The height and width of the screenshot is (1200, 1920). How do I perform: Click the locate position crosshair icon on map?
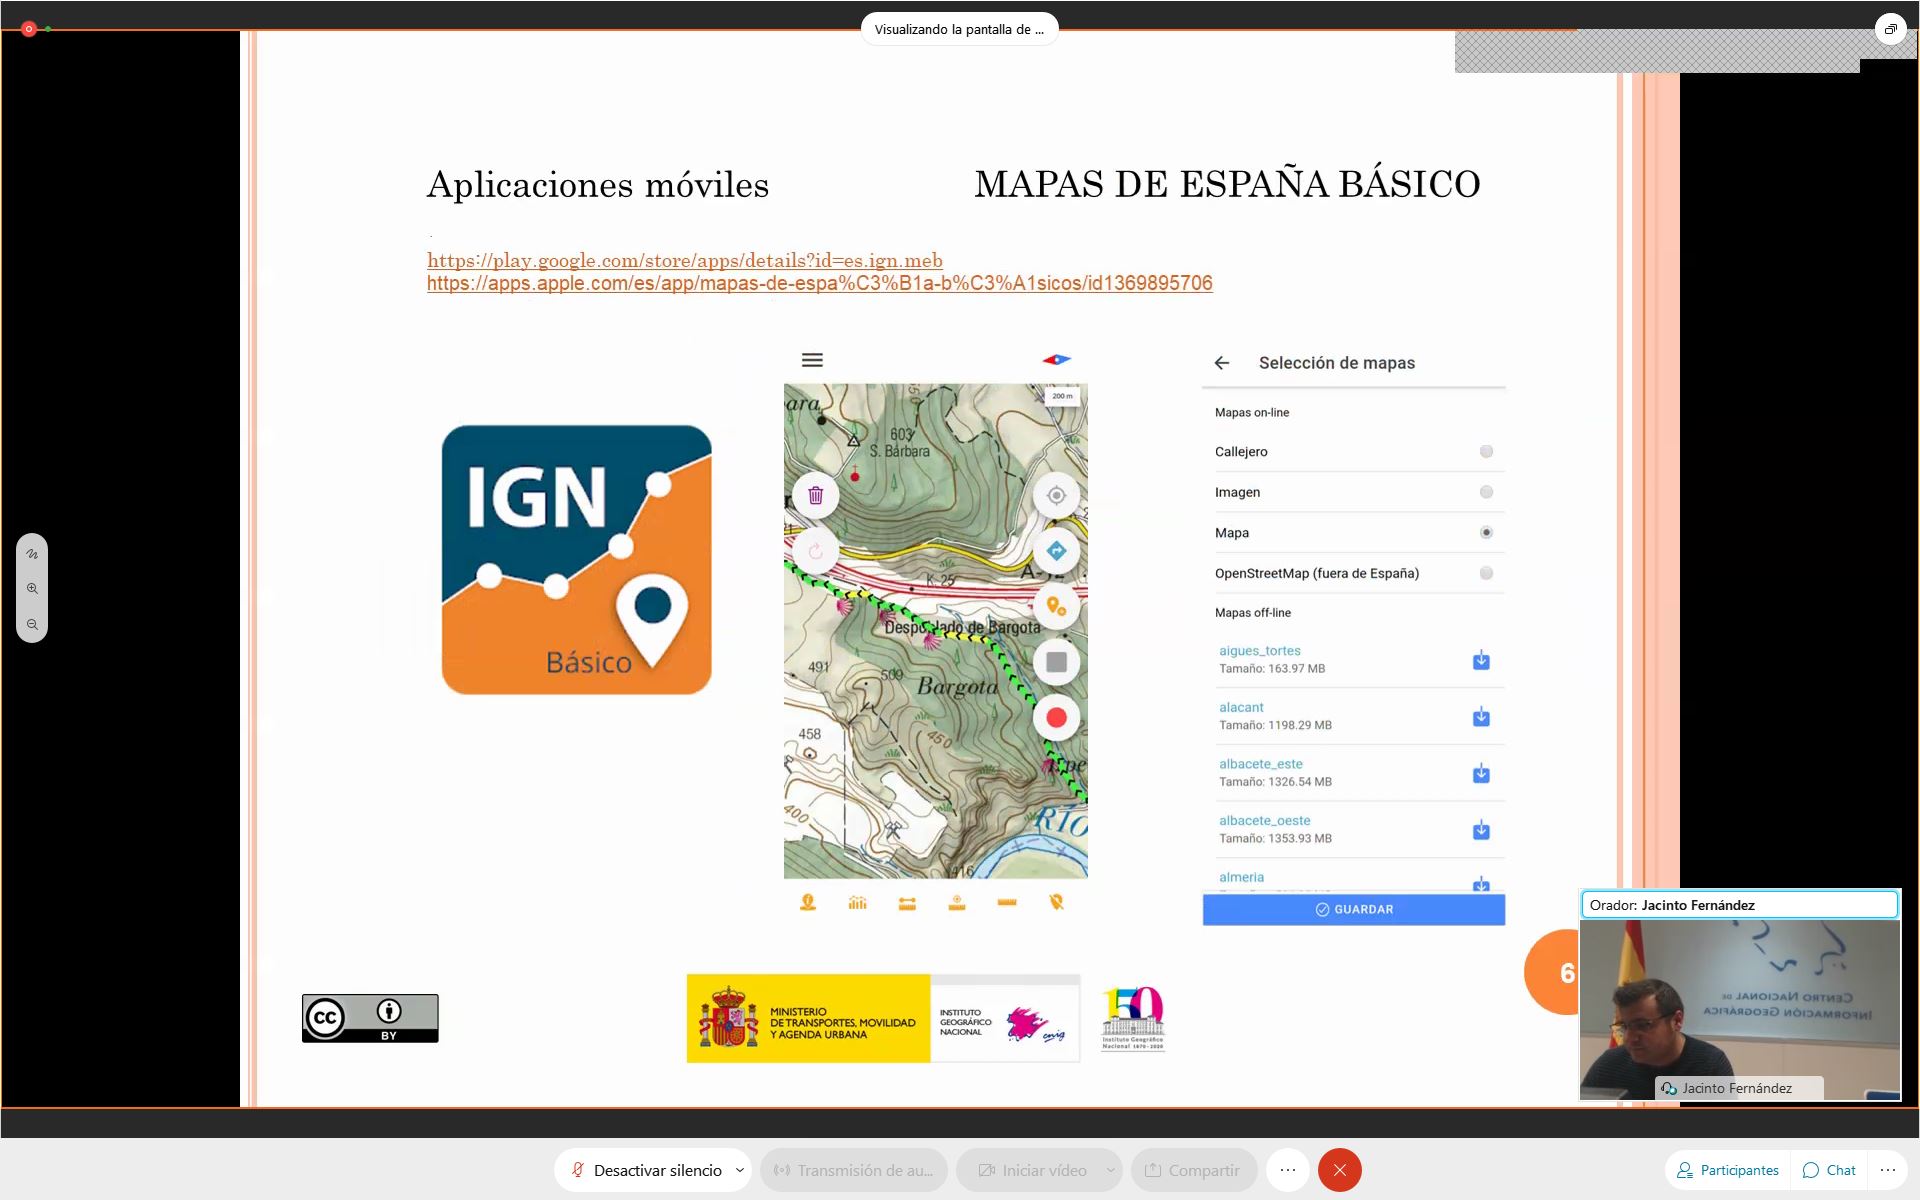click(x=1056, y=495)
